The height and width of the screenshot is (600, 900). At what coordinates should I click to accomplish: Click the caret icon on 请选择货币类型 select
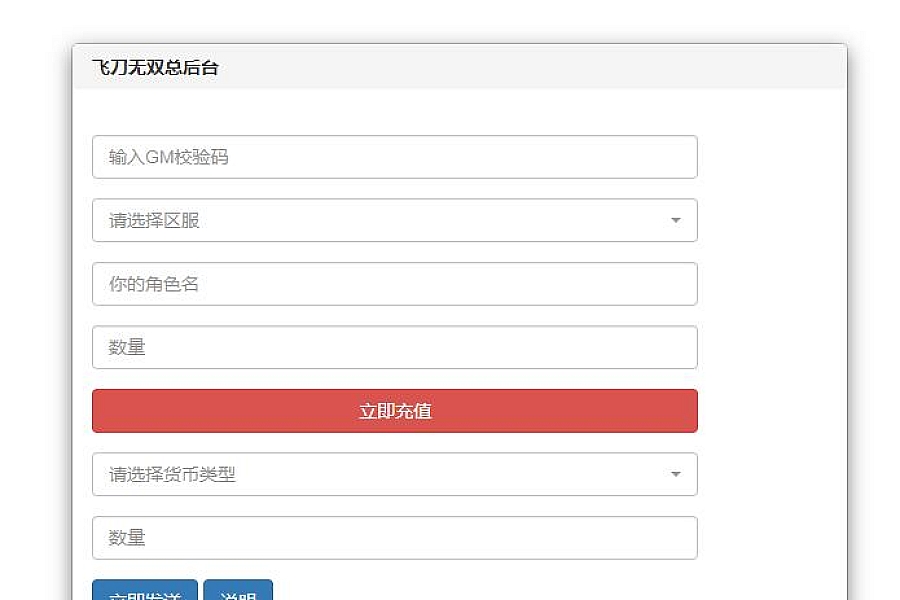click(x=676, y=474)
